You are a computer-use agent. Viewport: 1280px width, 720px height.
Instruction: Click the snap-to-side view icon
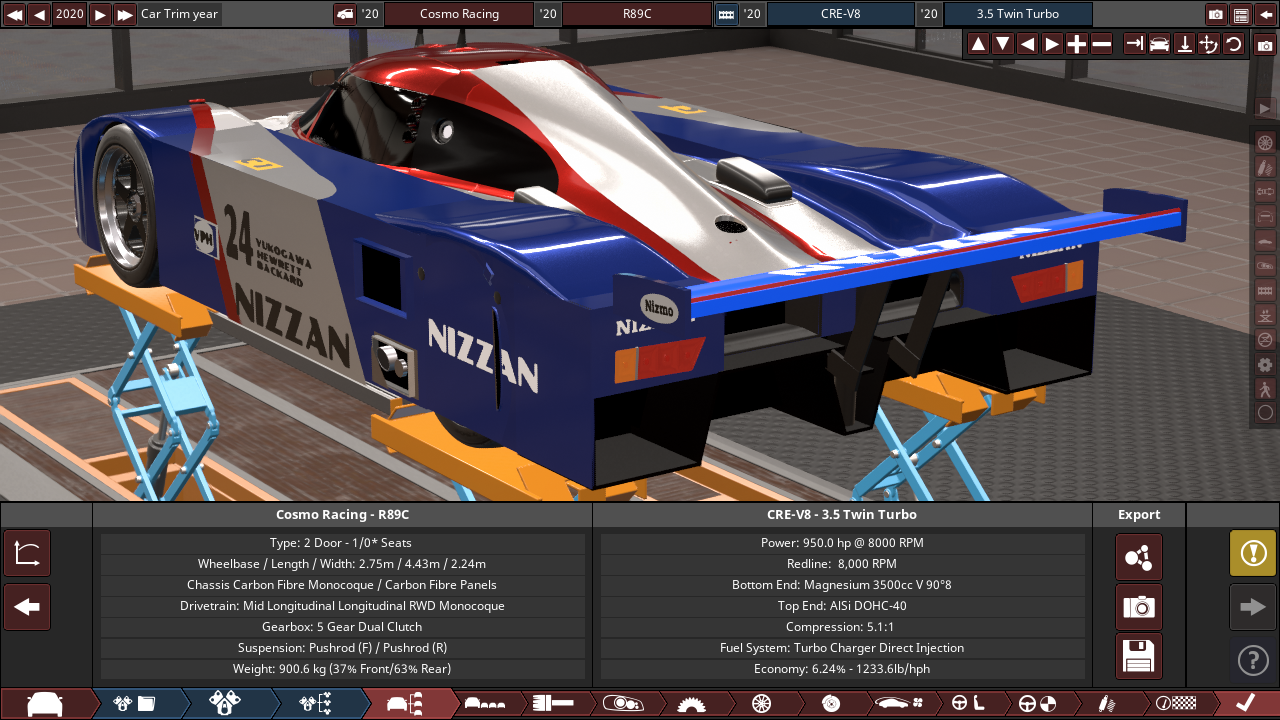(1134, 44)
